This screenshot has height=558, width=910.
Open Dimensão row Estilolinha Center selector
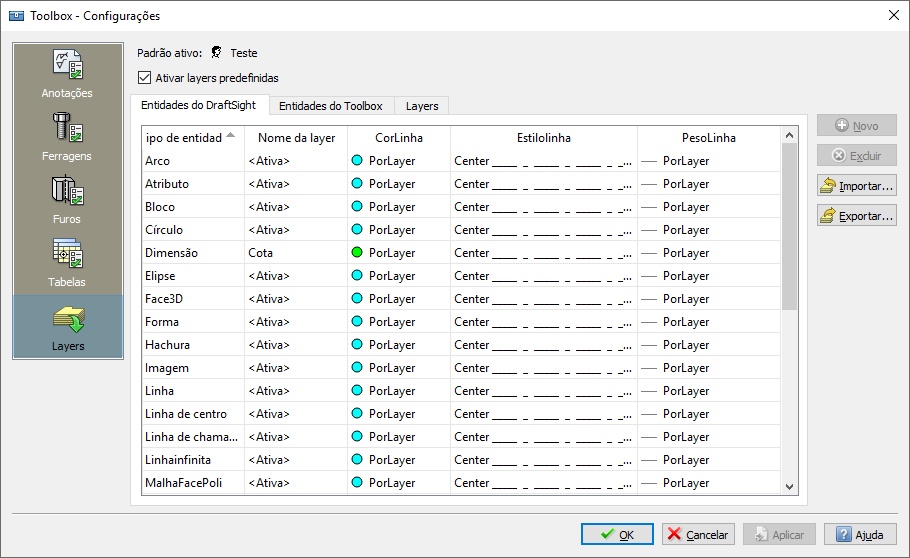[544, 253]
